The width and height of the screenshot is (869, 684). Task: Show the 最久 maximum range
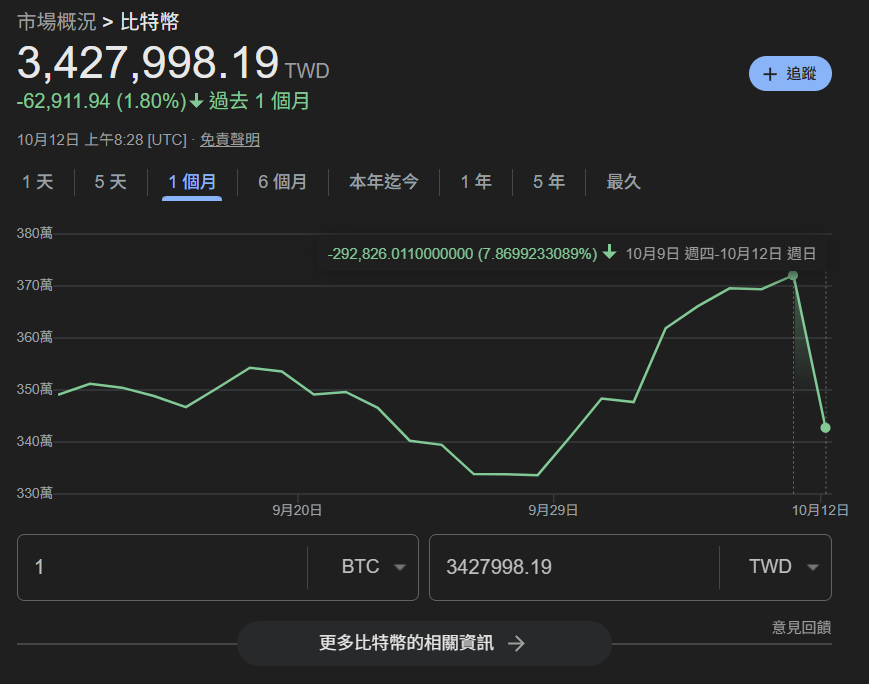coord(623,182)
